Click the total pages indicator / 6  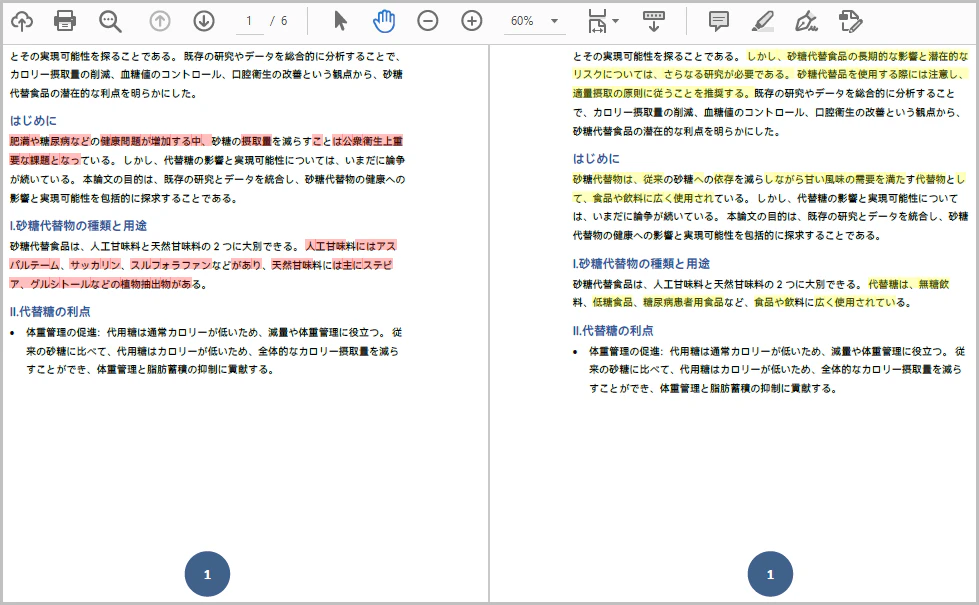coord(278,21)
